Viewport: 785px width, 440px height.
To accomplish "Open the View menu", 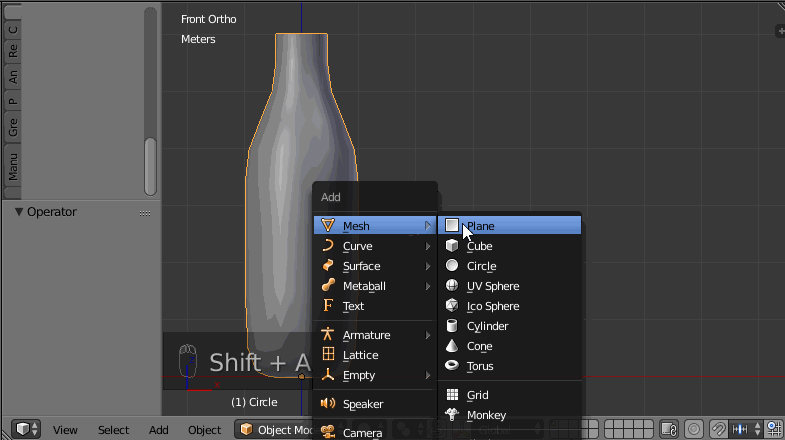I will pyautogui.click(x=65, y=430).
